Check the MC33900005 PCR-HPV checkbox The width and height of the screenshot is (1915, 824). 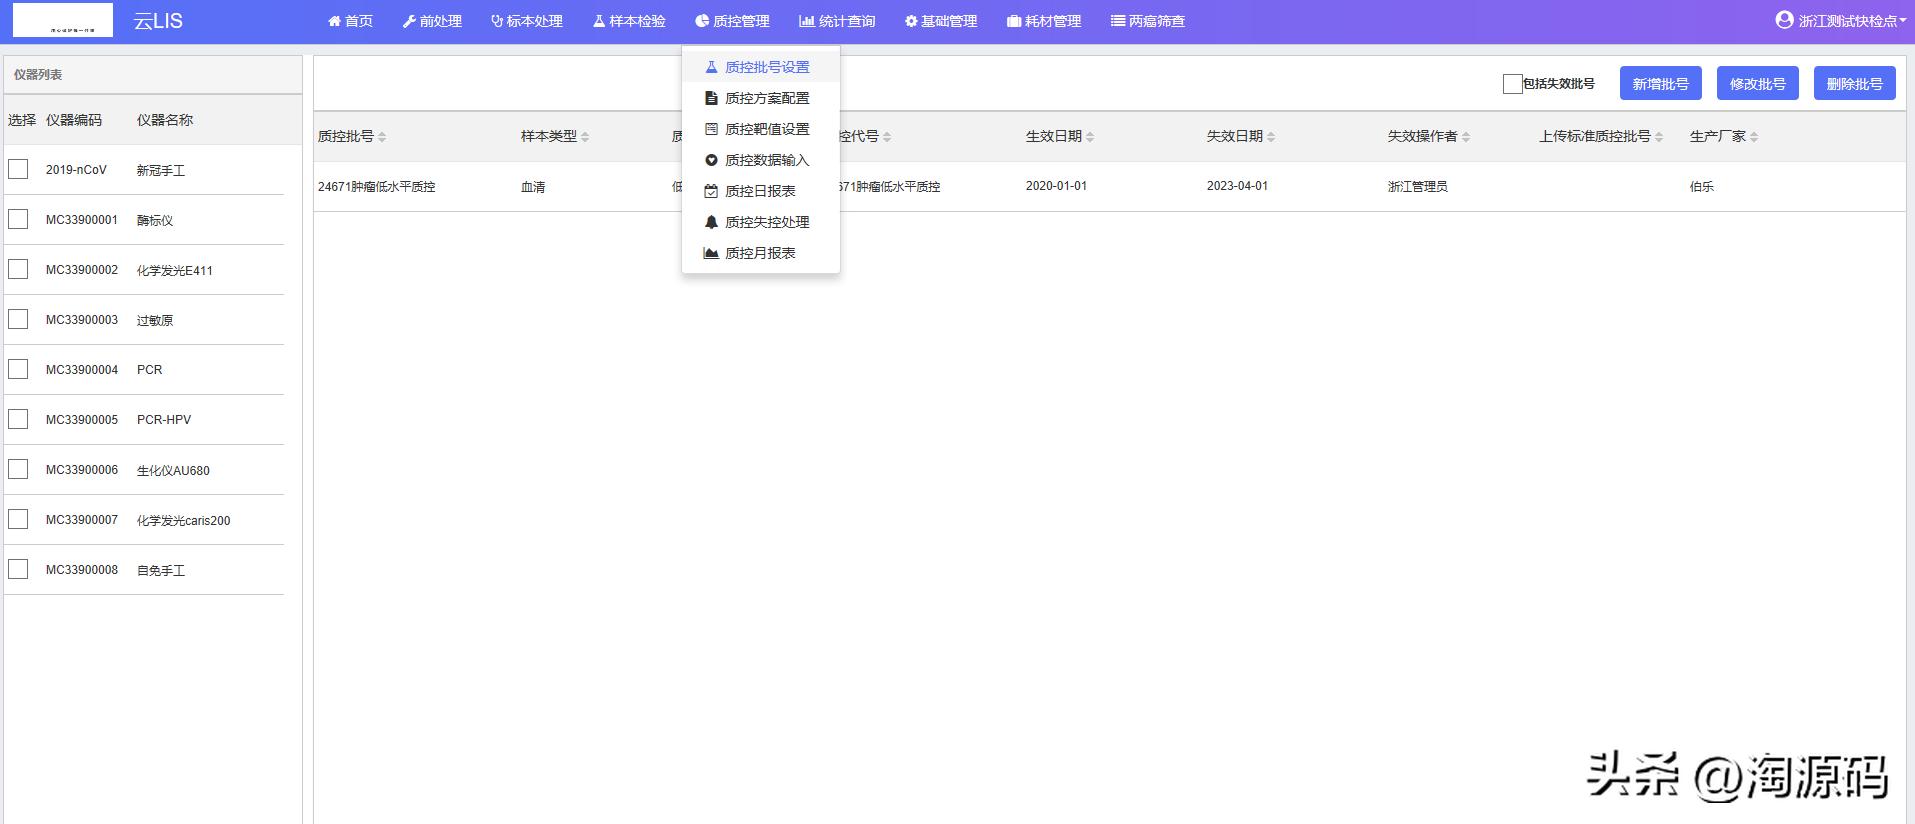[18, 419]
